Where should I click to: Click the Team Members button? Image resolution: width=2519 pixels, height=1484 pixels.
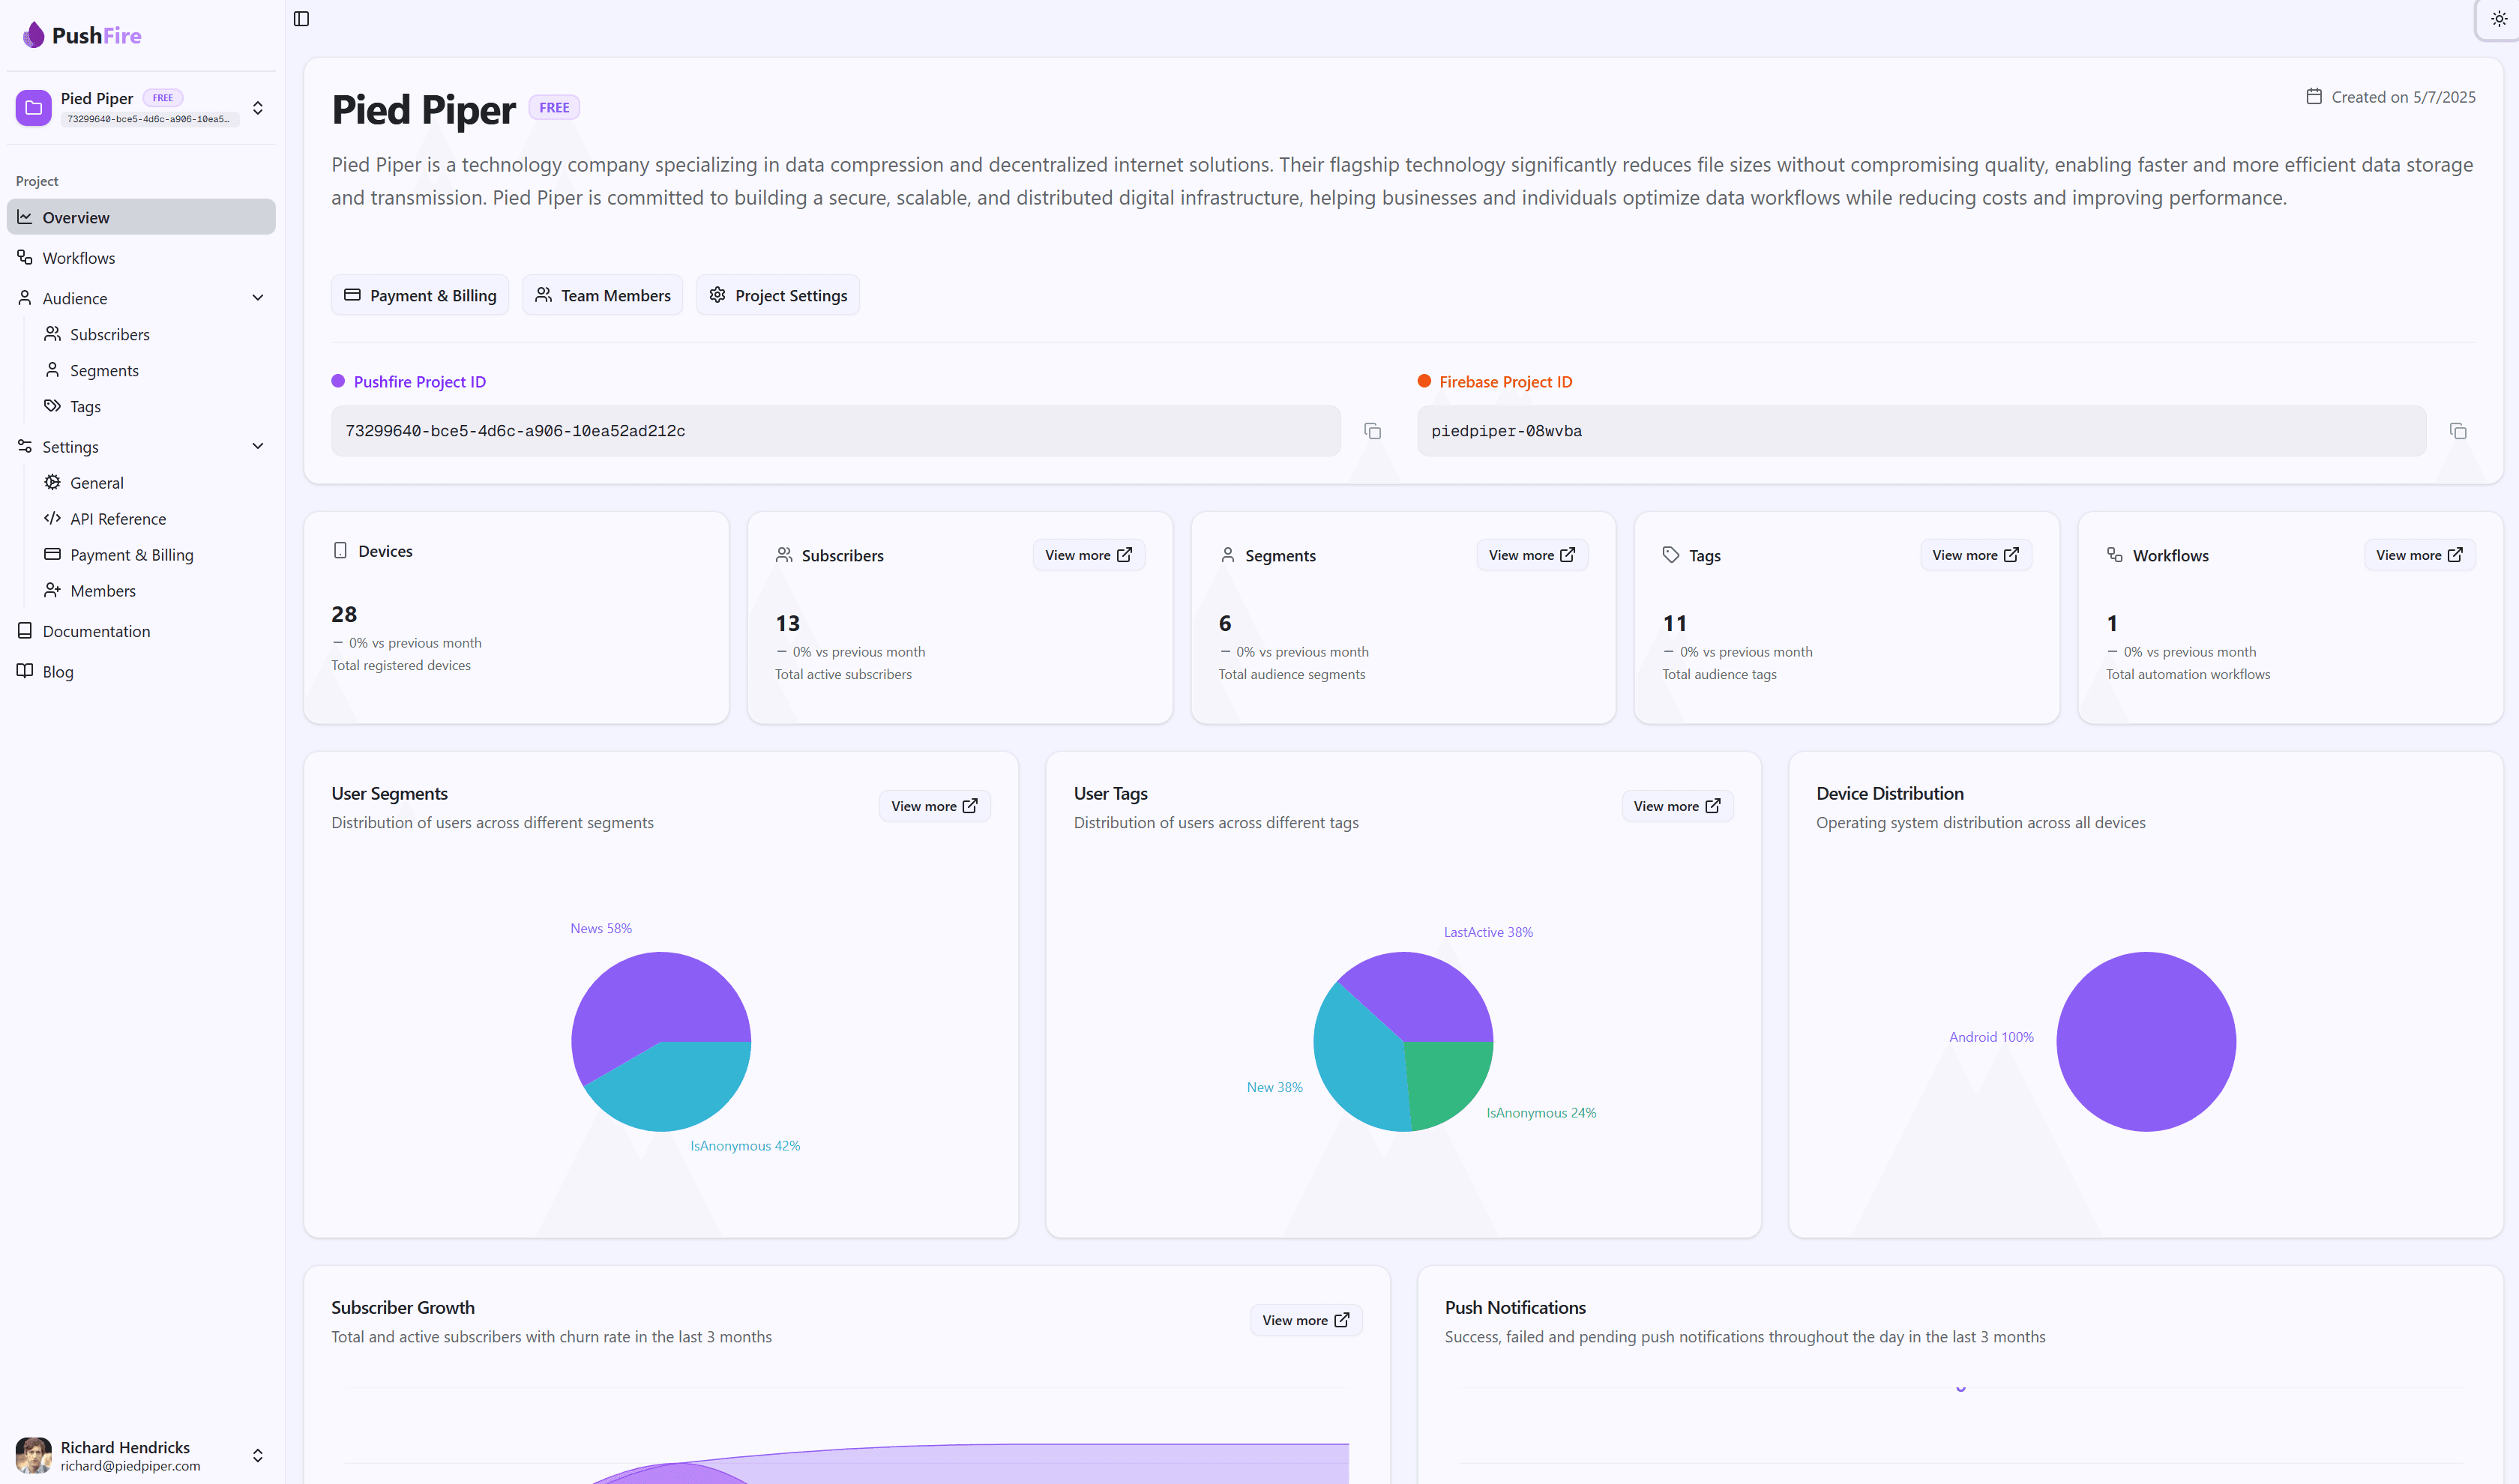602,295
